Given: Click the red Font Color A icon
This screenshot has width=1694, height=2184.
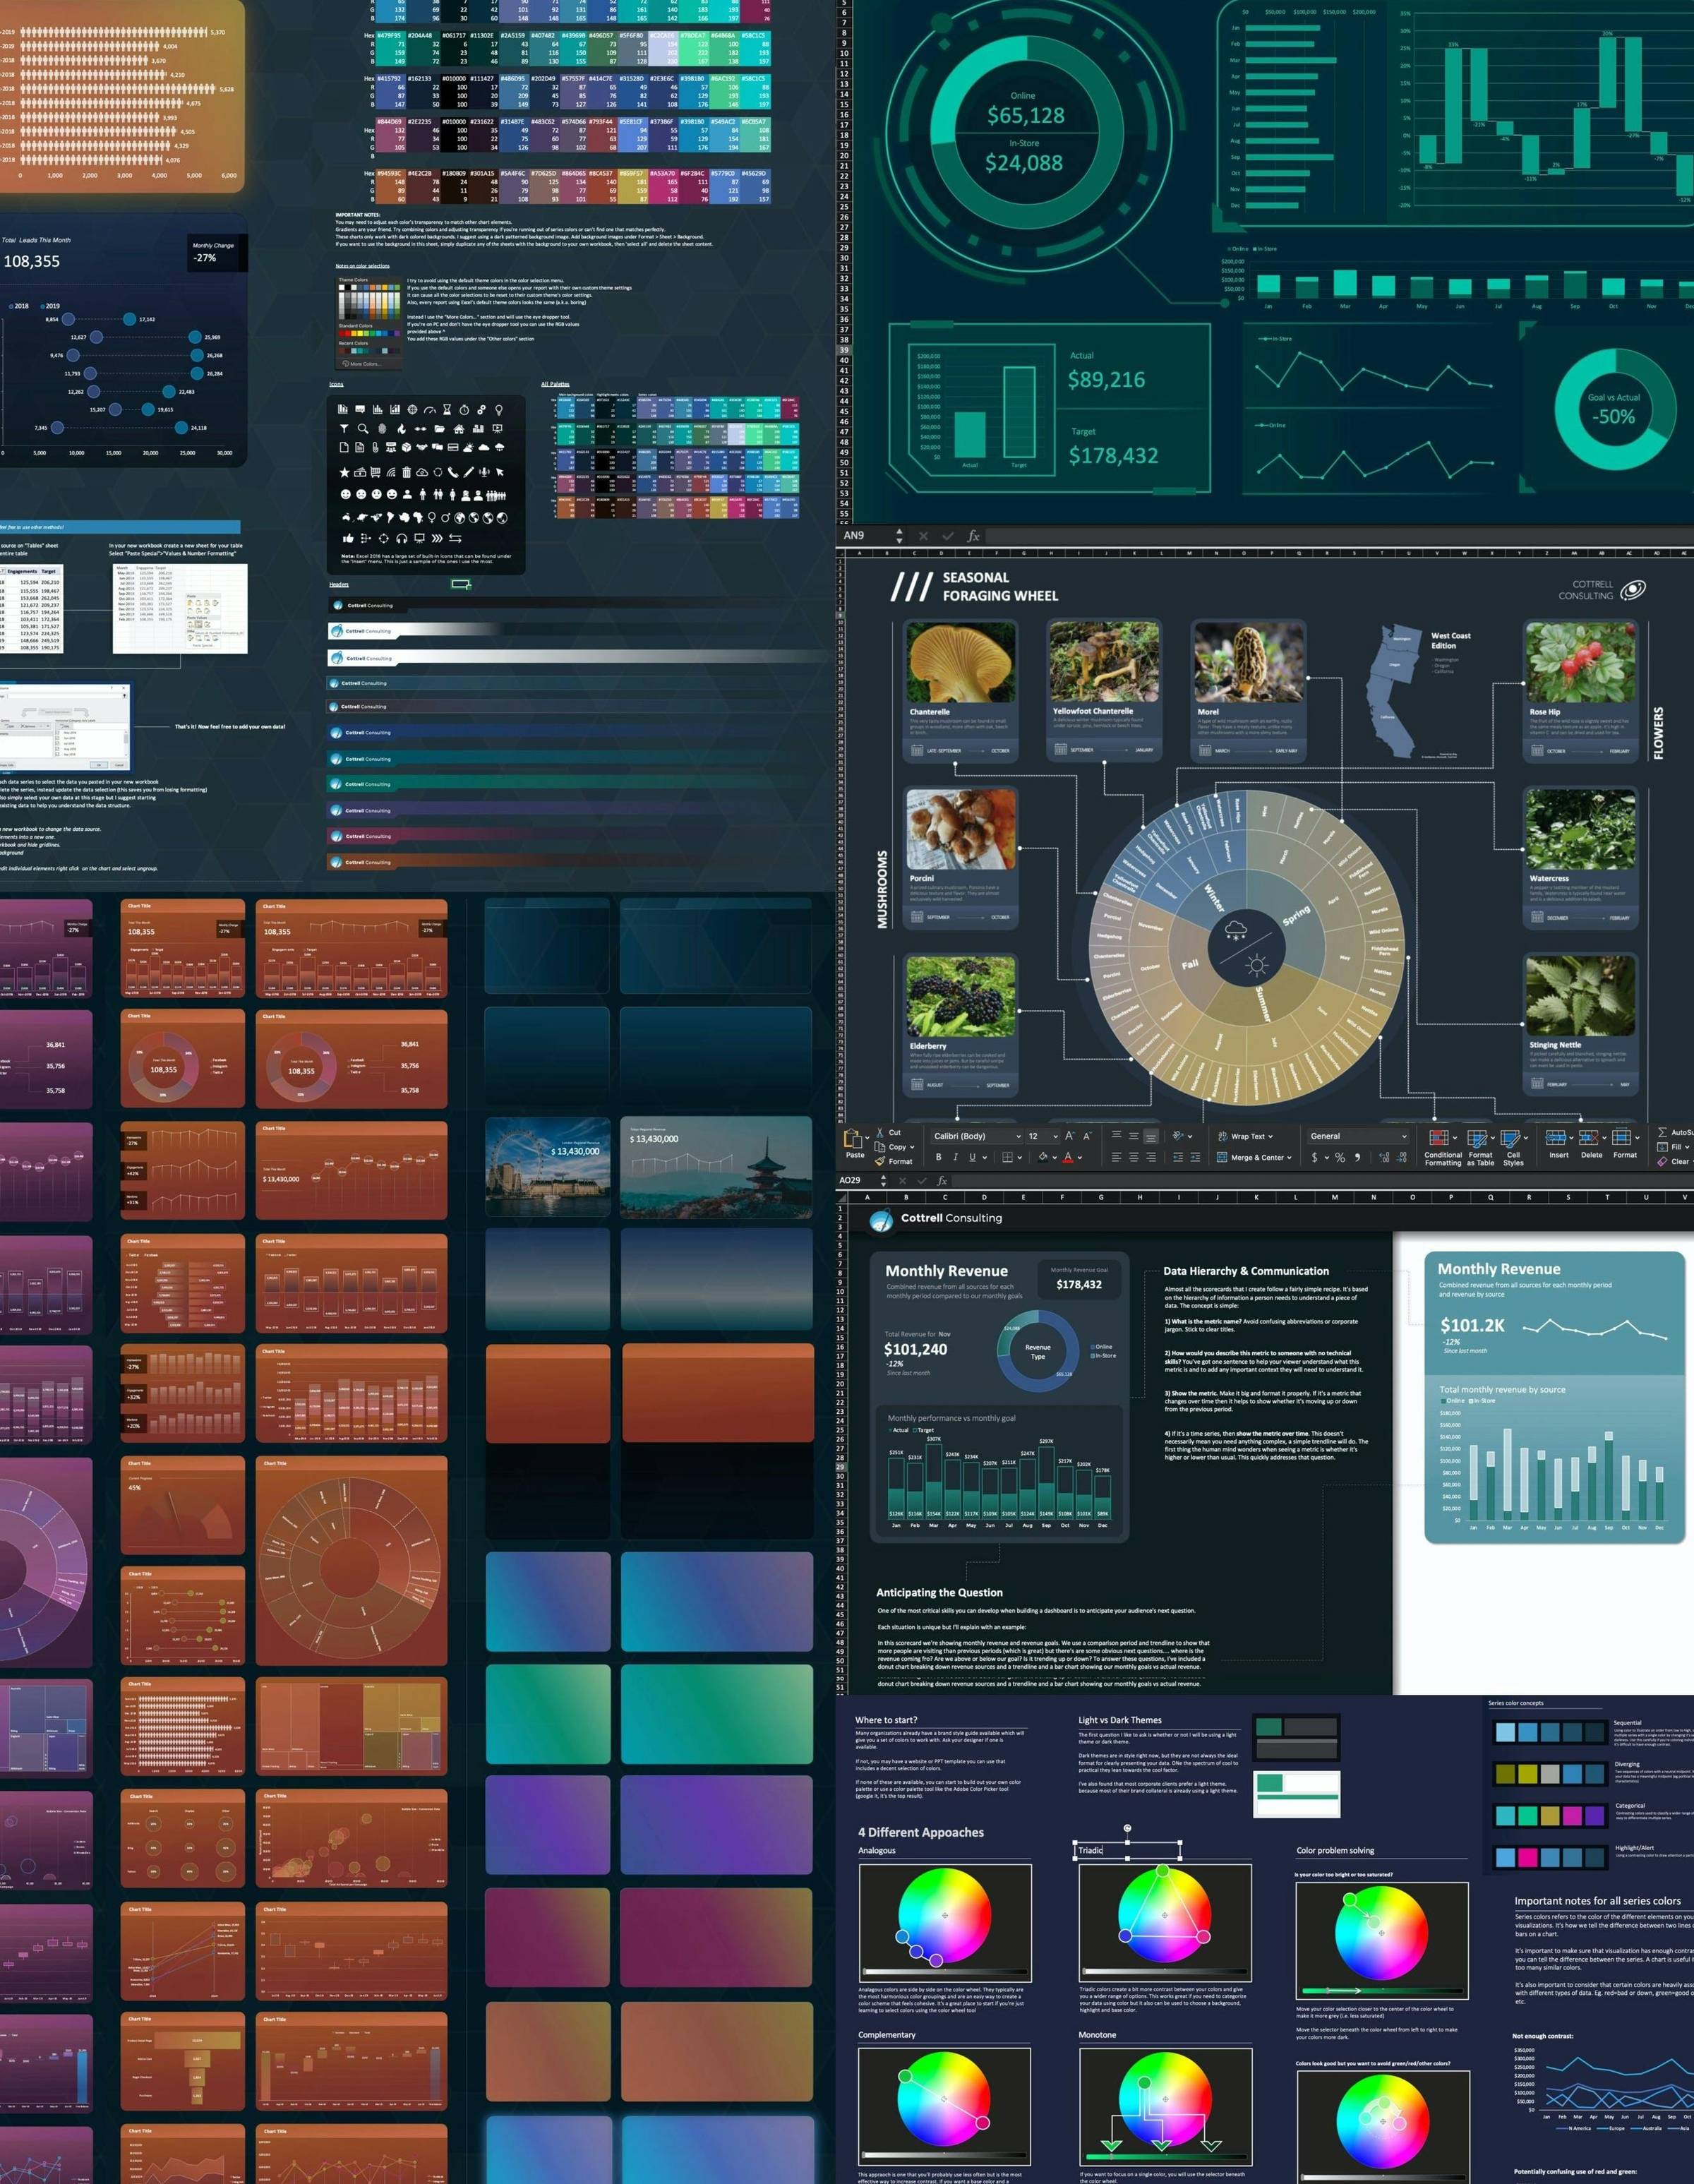Looking at the screenshot, I should coord(1068,1157).
